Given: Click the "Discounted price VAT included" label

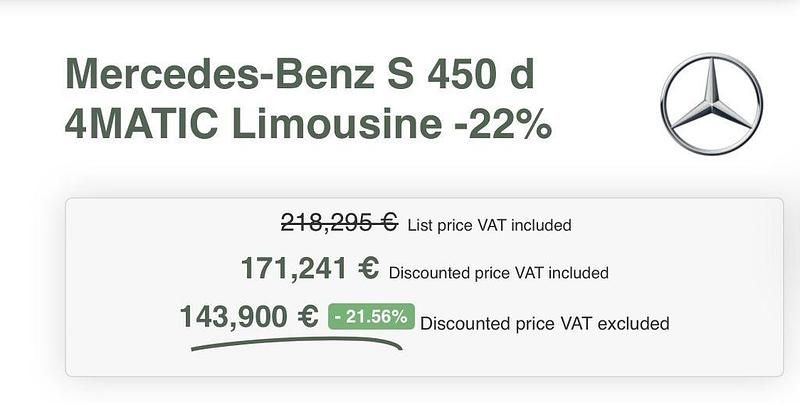Looking at the screenshot, I should point(498,272).
